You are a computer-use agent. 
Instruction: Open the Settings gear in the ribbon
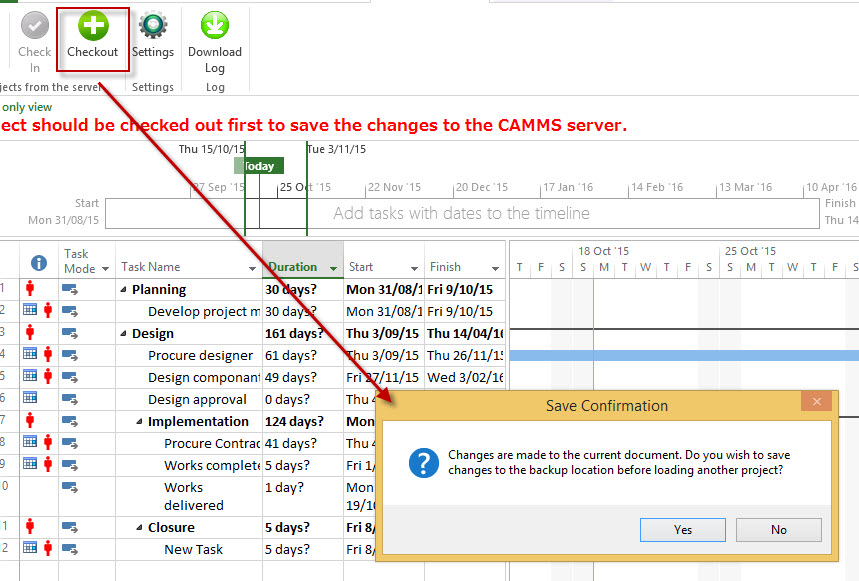click(x=153, y=27)
